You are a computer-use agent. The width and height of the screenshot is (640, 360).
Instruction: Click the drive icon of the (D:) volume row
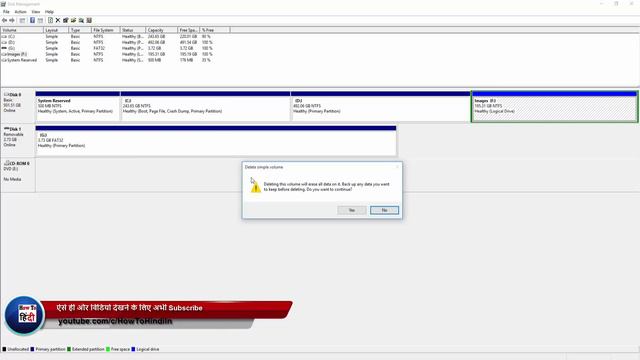pos(4,42)
